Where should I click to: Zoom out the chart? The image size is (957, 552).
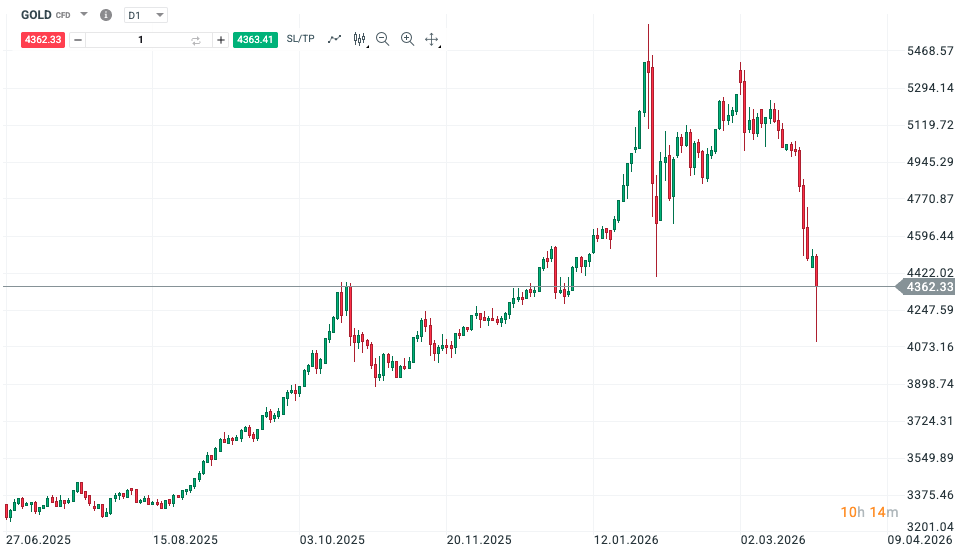point(383,39)
